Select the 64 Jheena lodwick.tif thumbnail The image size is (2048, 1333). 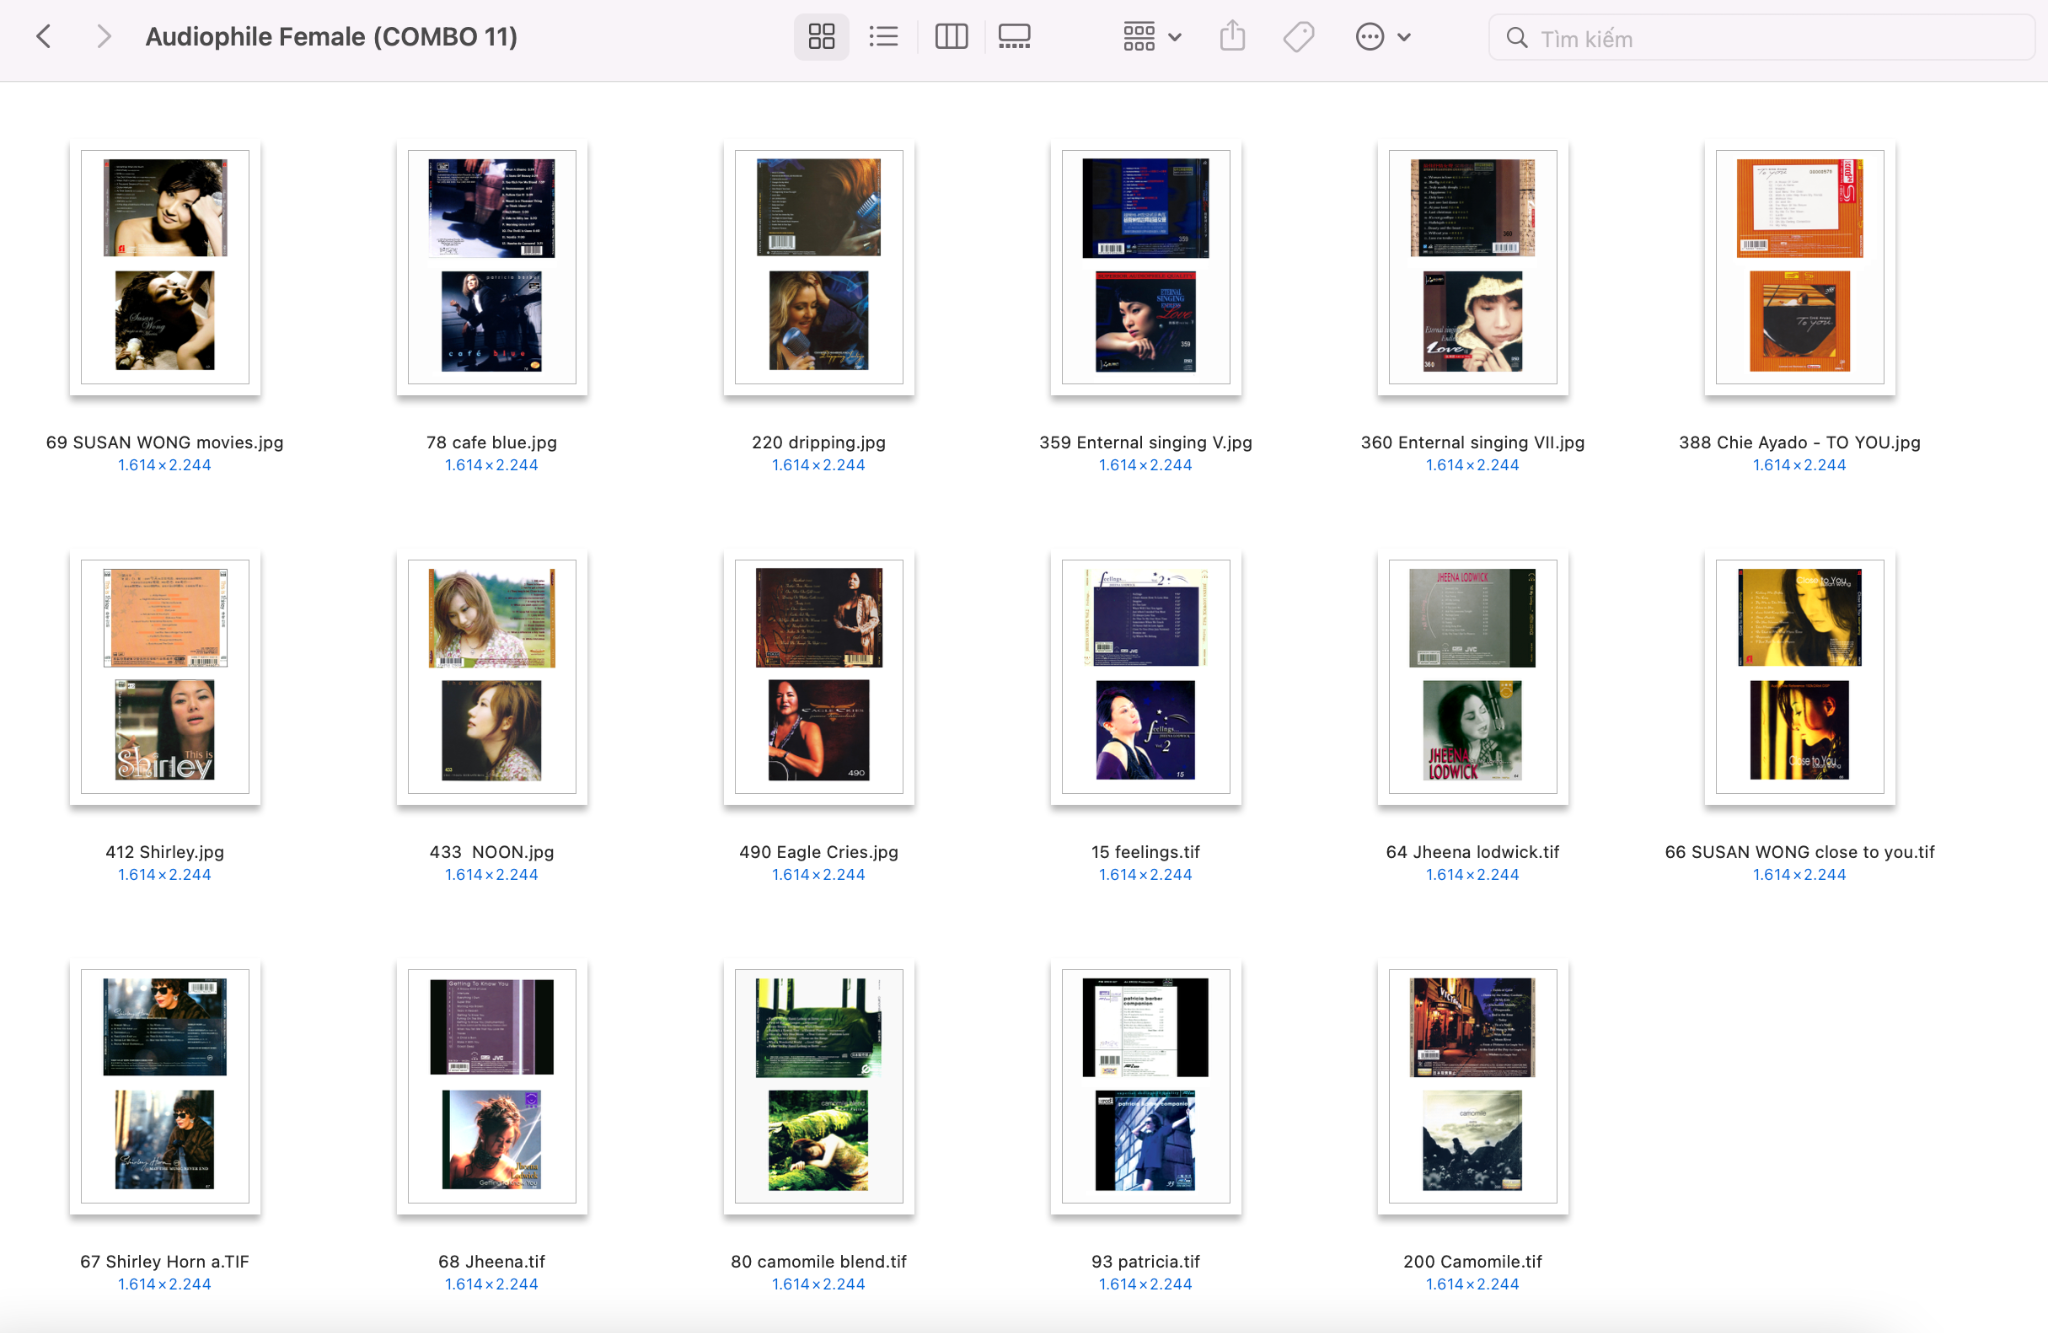coord(1473,677)
